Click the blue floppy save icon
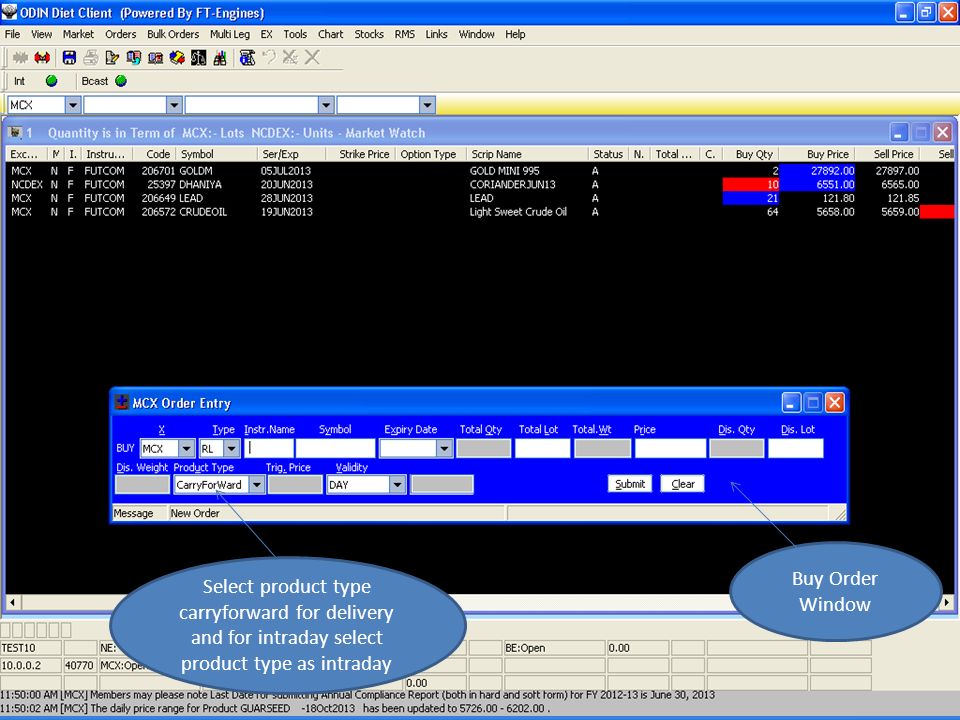960x720 pixels. (69, 58)
